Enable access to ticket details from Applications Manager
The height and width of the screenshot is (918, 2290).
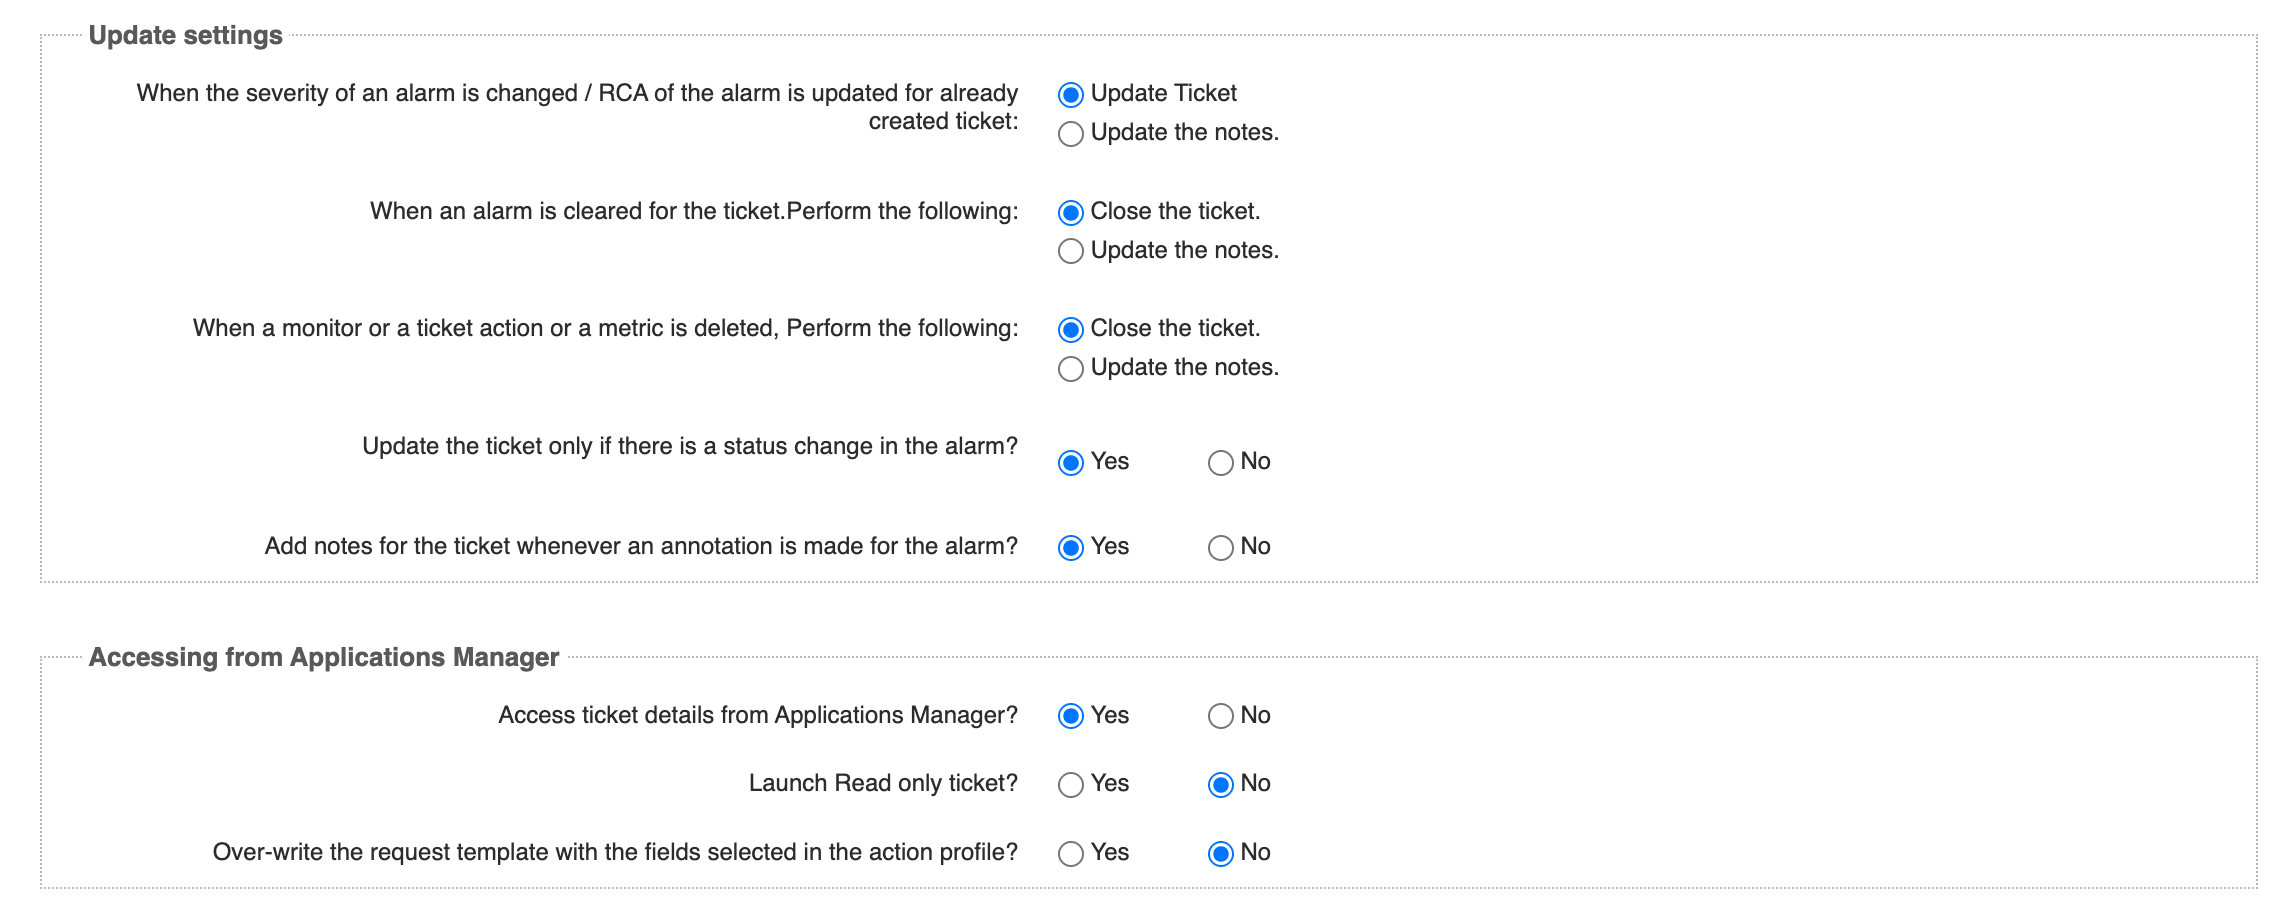1070,716
